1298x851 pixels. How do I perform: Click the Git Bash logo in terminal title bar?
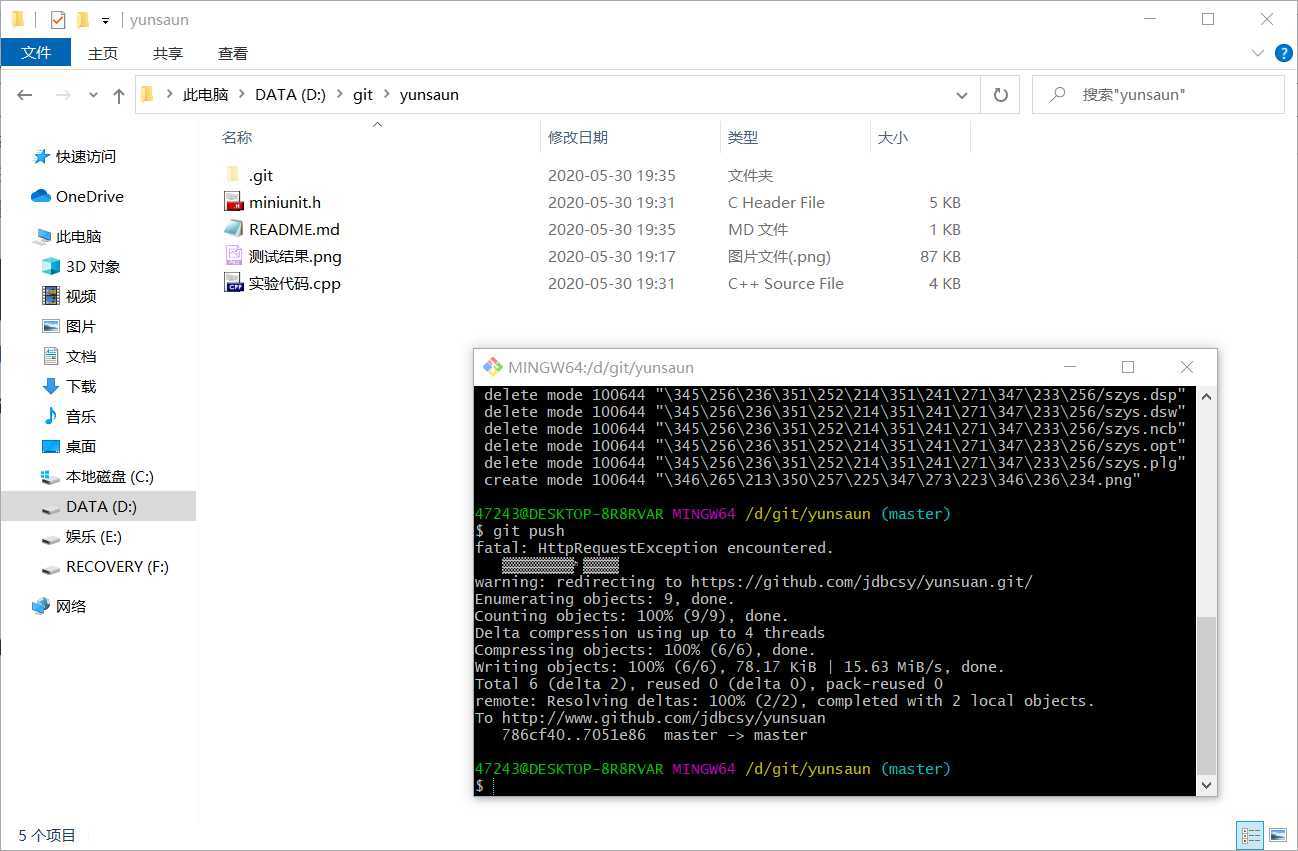click(x=493, y=367)
